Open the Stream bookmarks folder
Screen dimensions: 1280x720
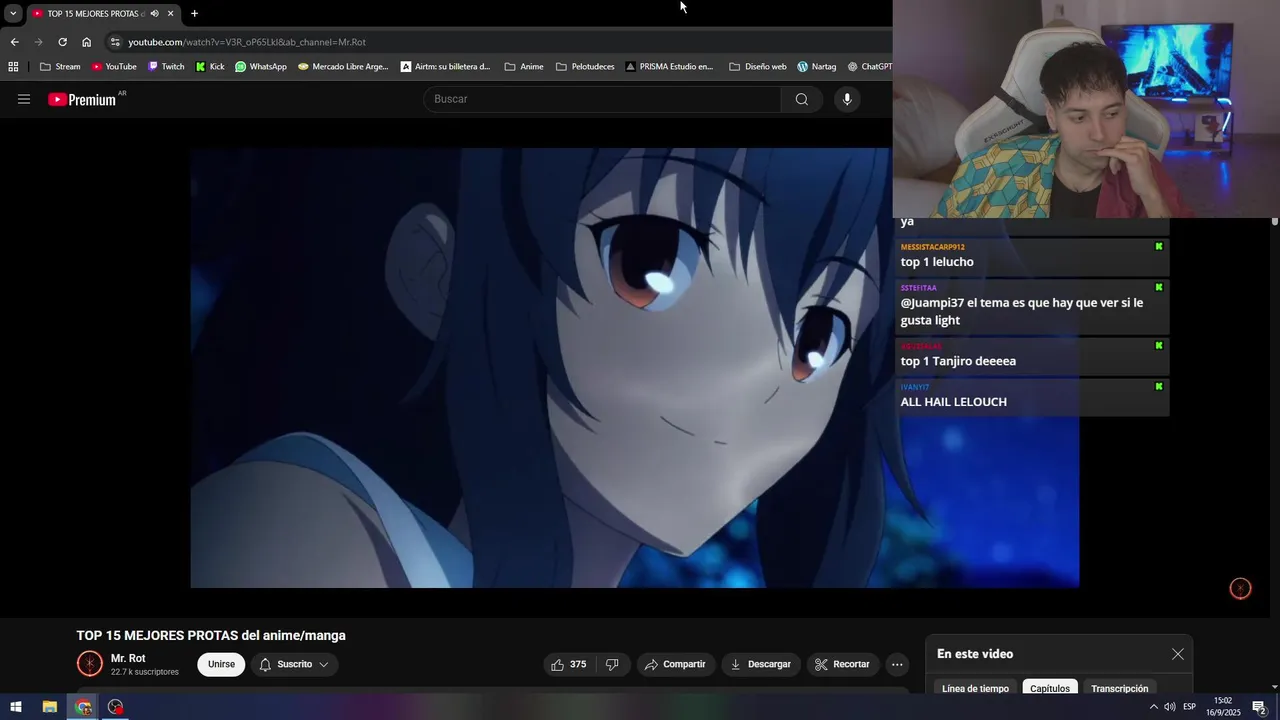coord(60,67)
